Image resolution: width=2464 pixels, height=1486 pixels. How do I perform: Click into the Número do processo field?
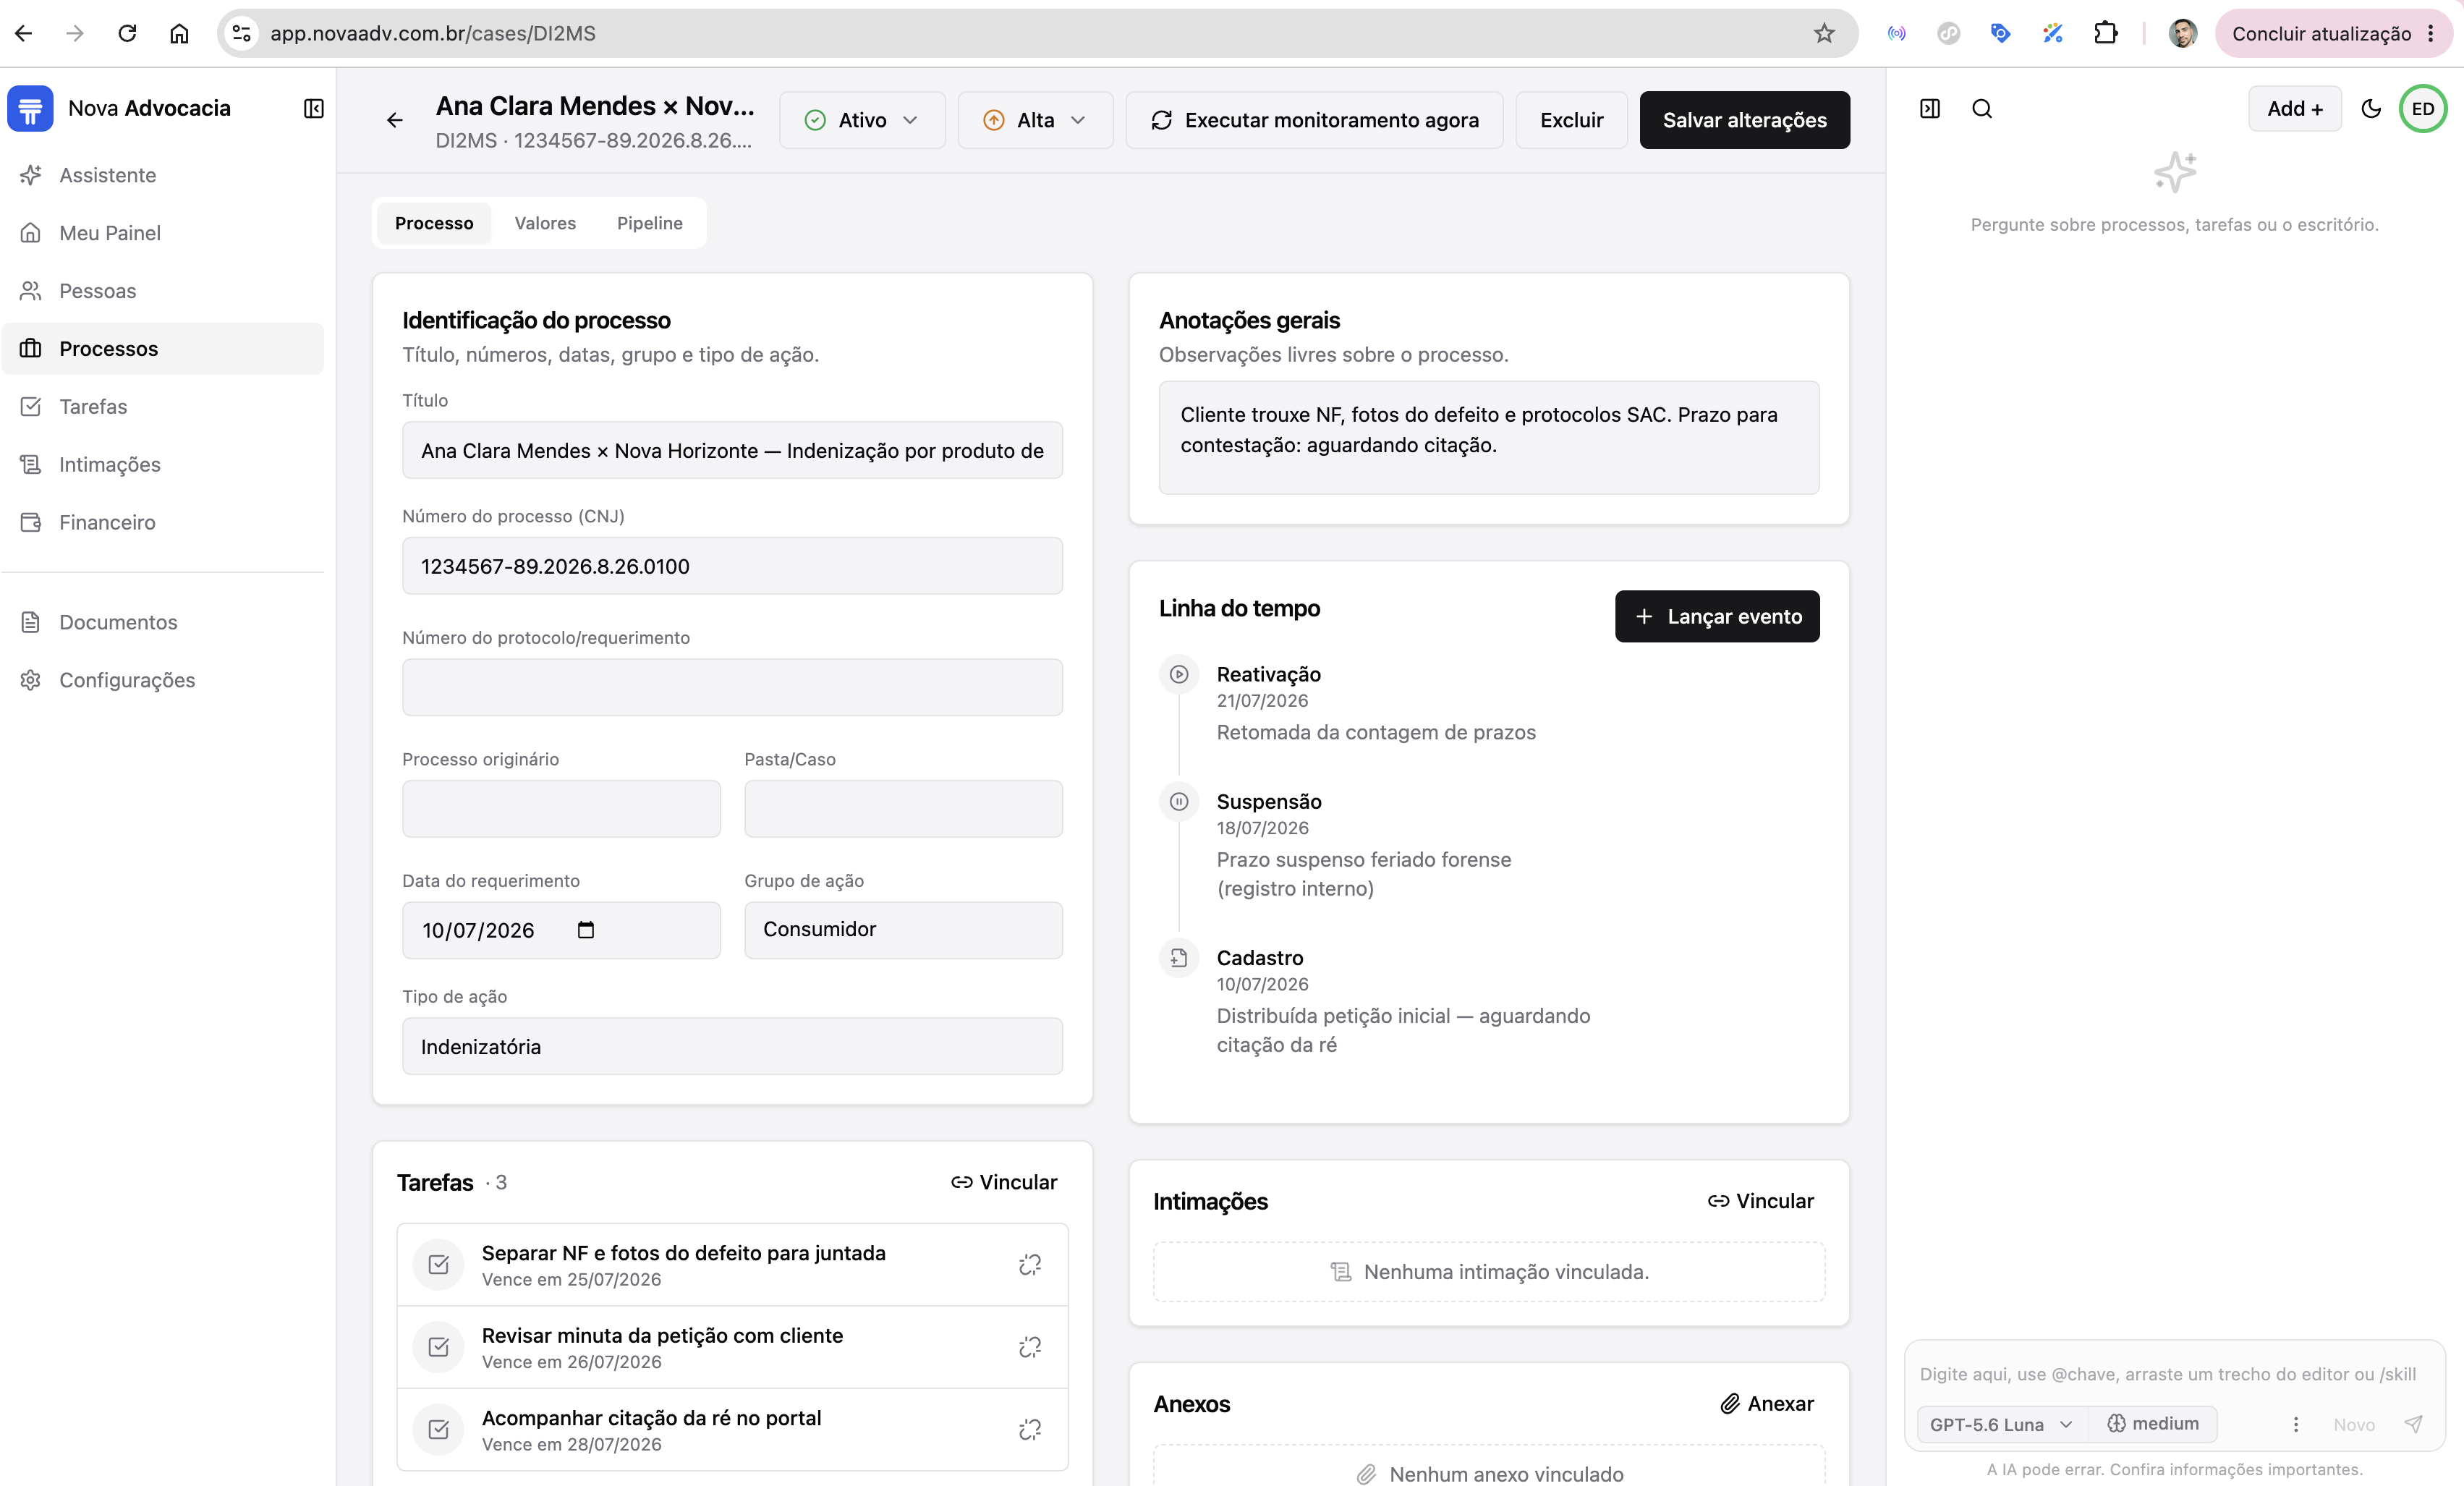732,566
